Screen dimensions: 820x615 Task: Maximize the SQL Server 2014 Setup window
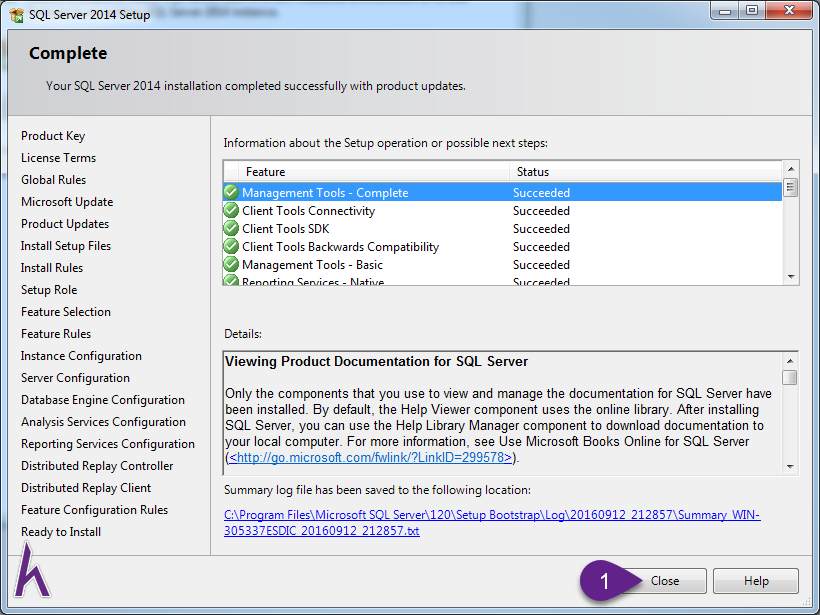pos(752,10)
